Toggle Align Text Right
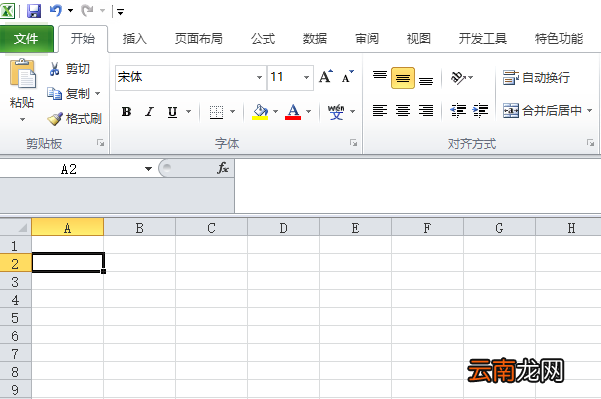This screenshot has width=601, height=399. tap(426, 111)
